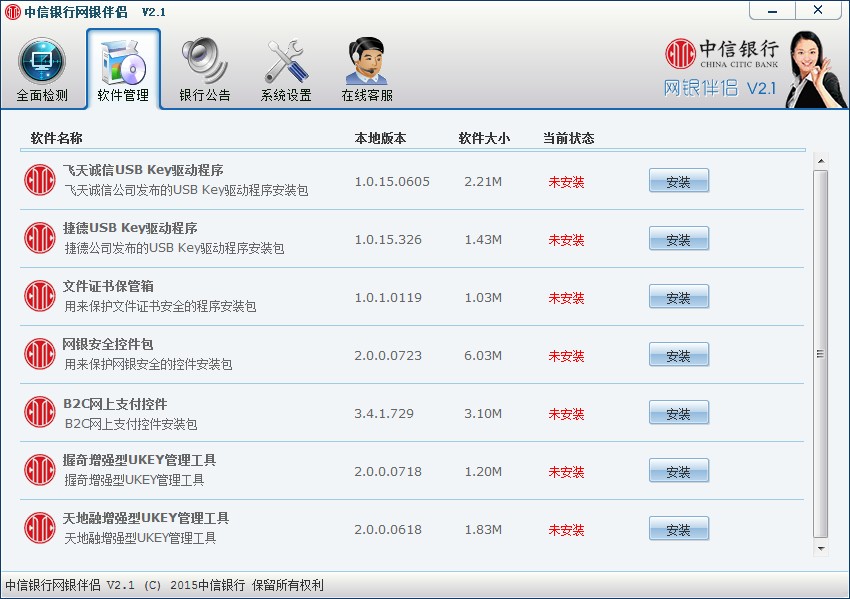Viewport: 850px width, 599px height.
Task: Click the 软件大小 column header
Action: [484, 138]
